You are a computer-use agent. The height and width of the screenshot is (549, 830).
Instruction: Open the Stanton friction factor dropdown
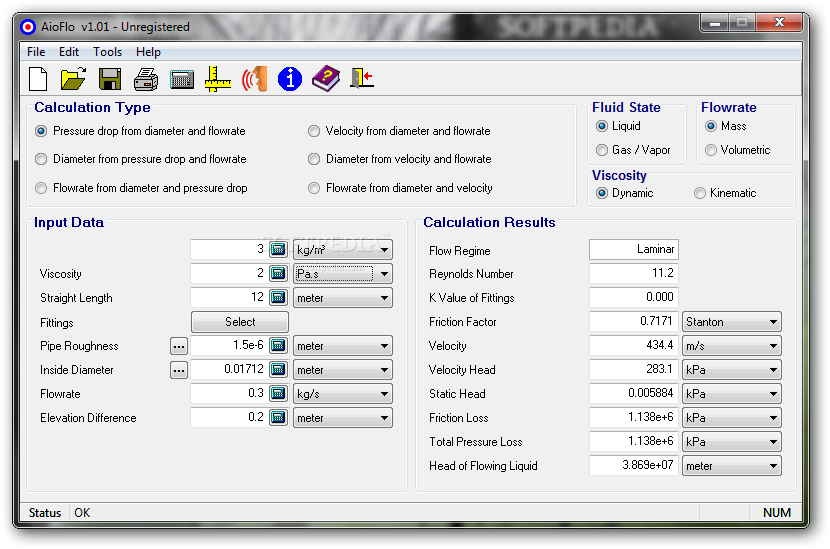pyautogui.click(x=732, y=321)
